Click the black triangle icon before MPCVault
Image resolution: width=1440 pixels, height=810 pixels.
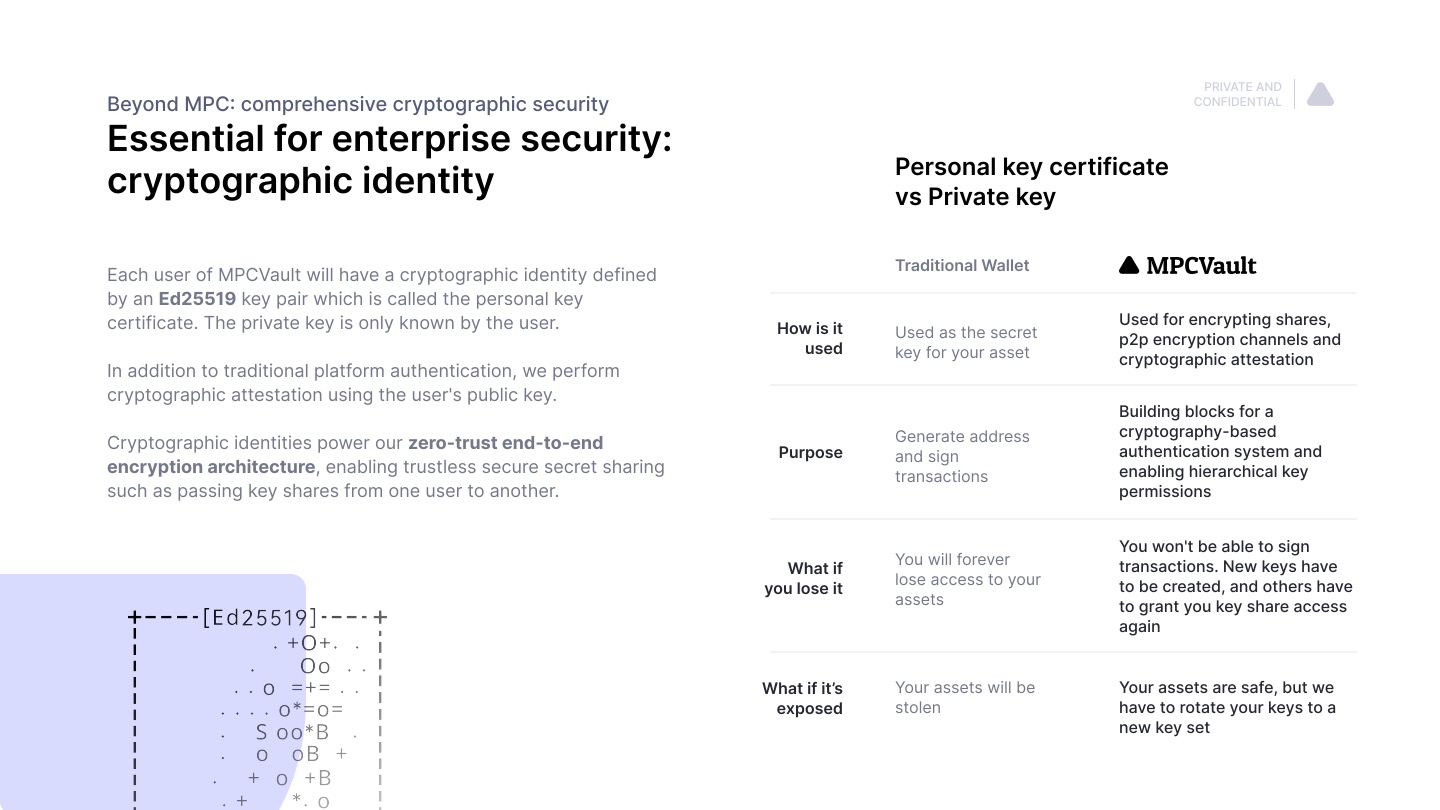[1129, 265]
